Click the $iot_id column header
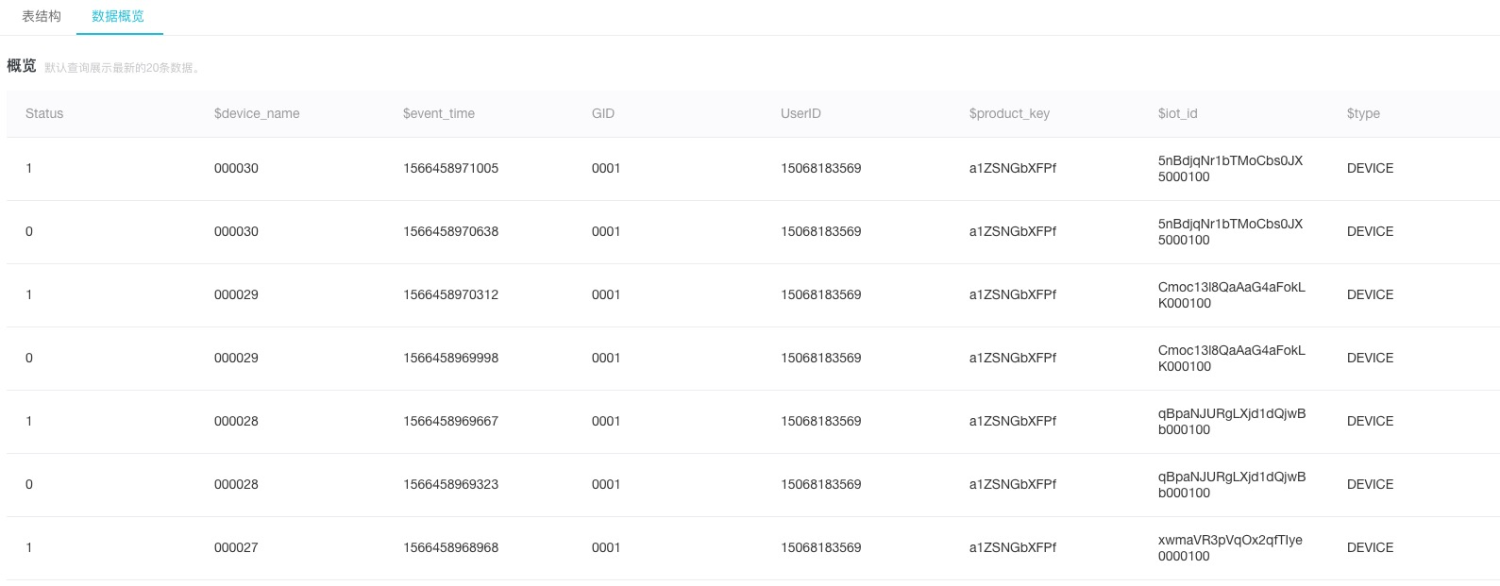This screenshot has width=1500, height=586. point(1178,114)
